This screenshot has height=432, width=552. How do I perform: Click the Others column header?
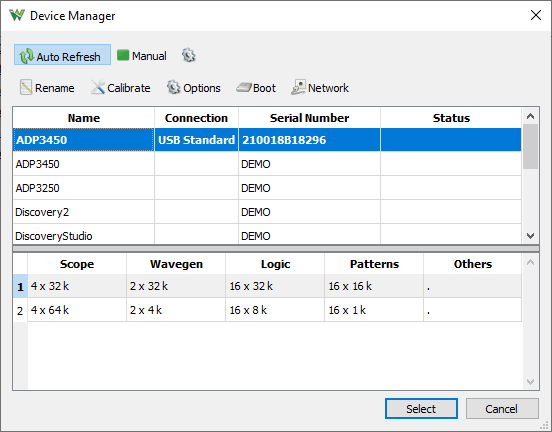[472, 264]
